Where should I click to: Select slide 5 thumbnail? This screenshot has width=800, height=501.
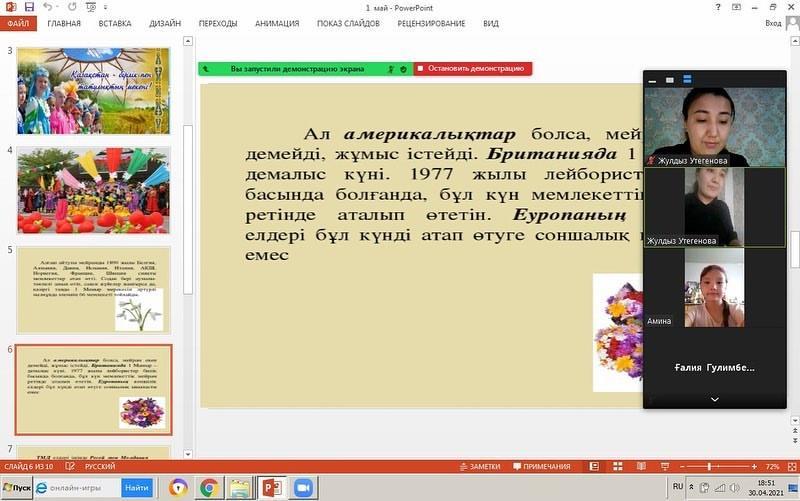93,290
